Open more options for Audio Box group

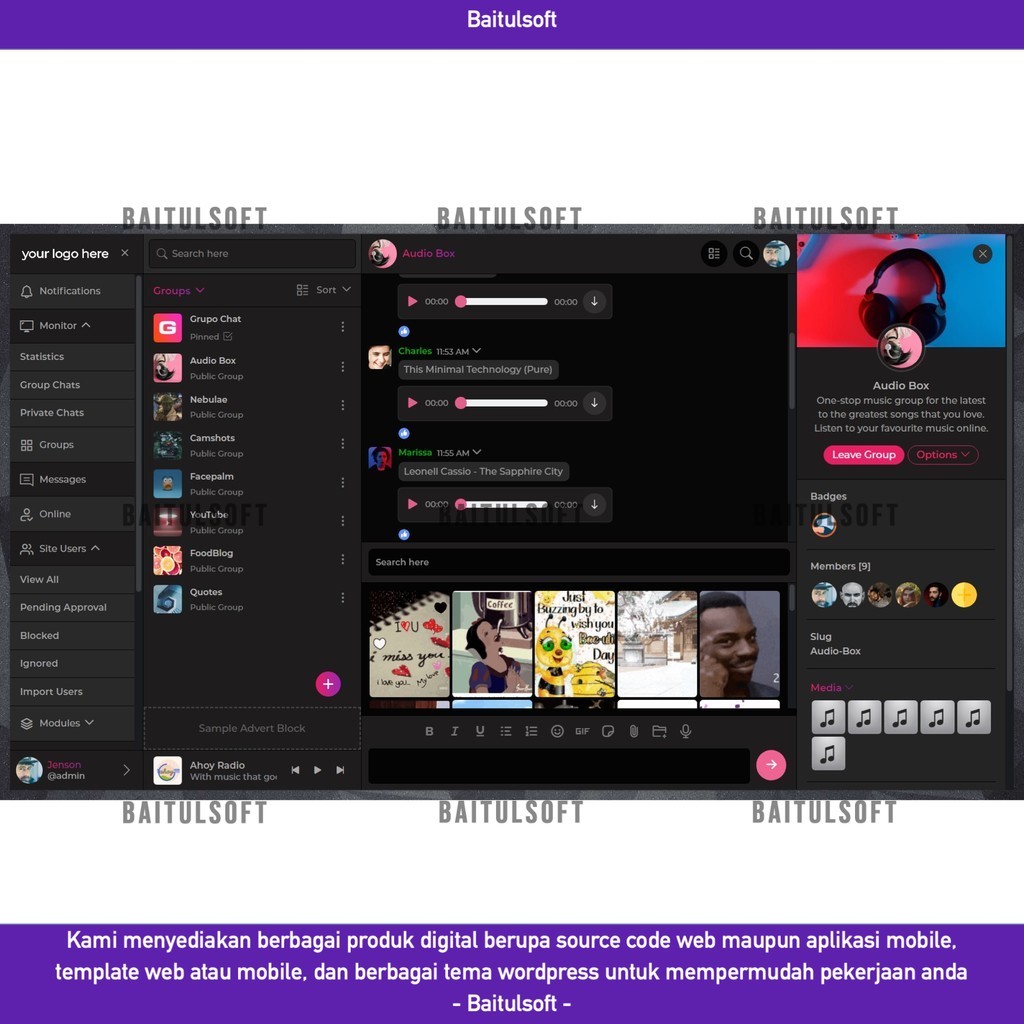click(343, 367)
